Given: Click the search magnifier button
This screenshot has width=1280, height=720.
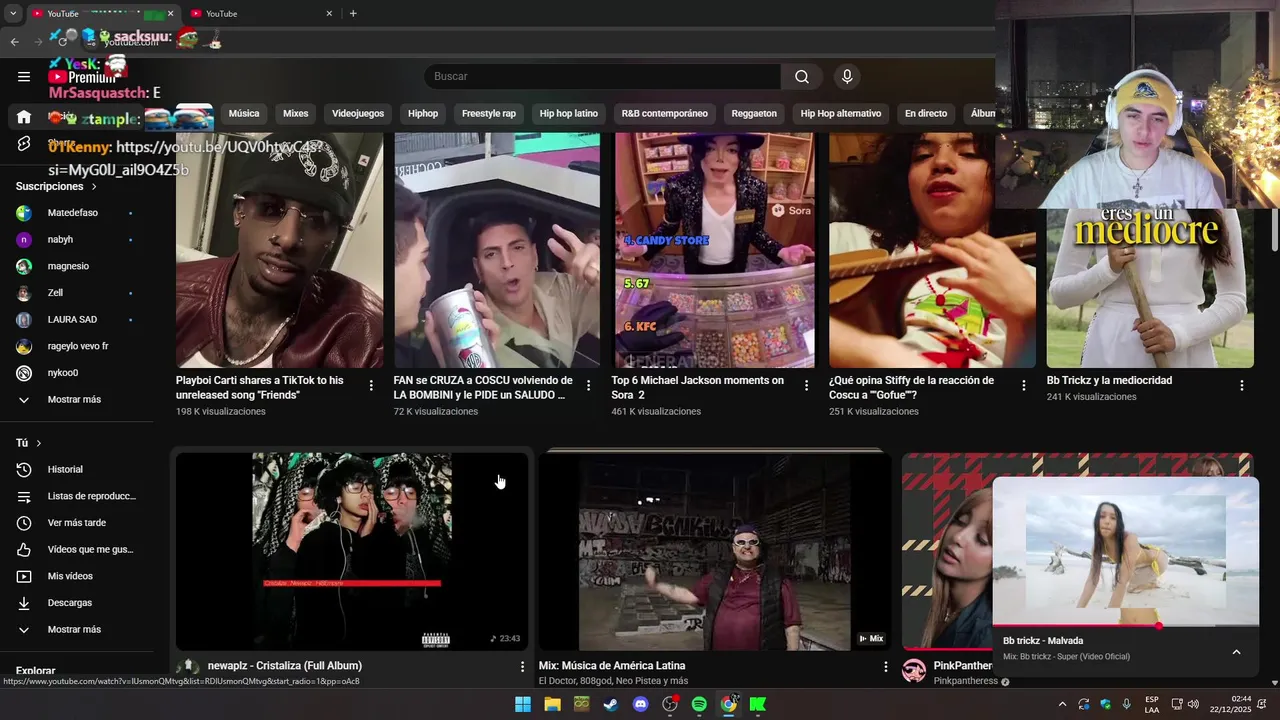Looking at the screenshot, I should tap(802, 77).
